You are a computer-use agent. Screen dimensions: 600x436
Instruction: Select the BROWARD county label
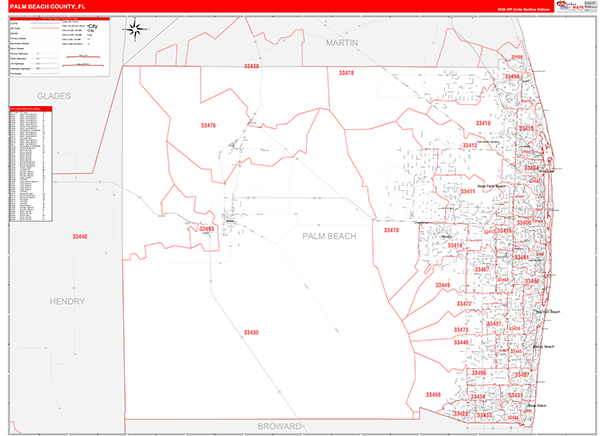click(x=279, y=426)
